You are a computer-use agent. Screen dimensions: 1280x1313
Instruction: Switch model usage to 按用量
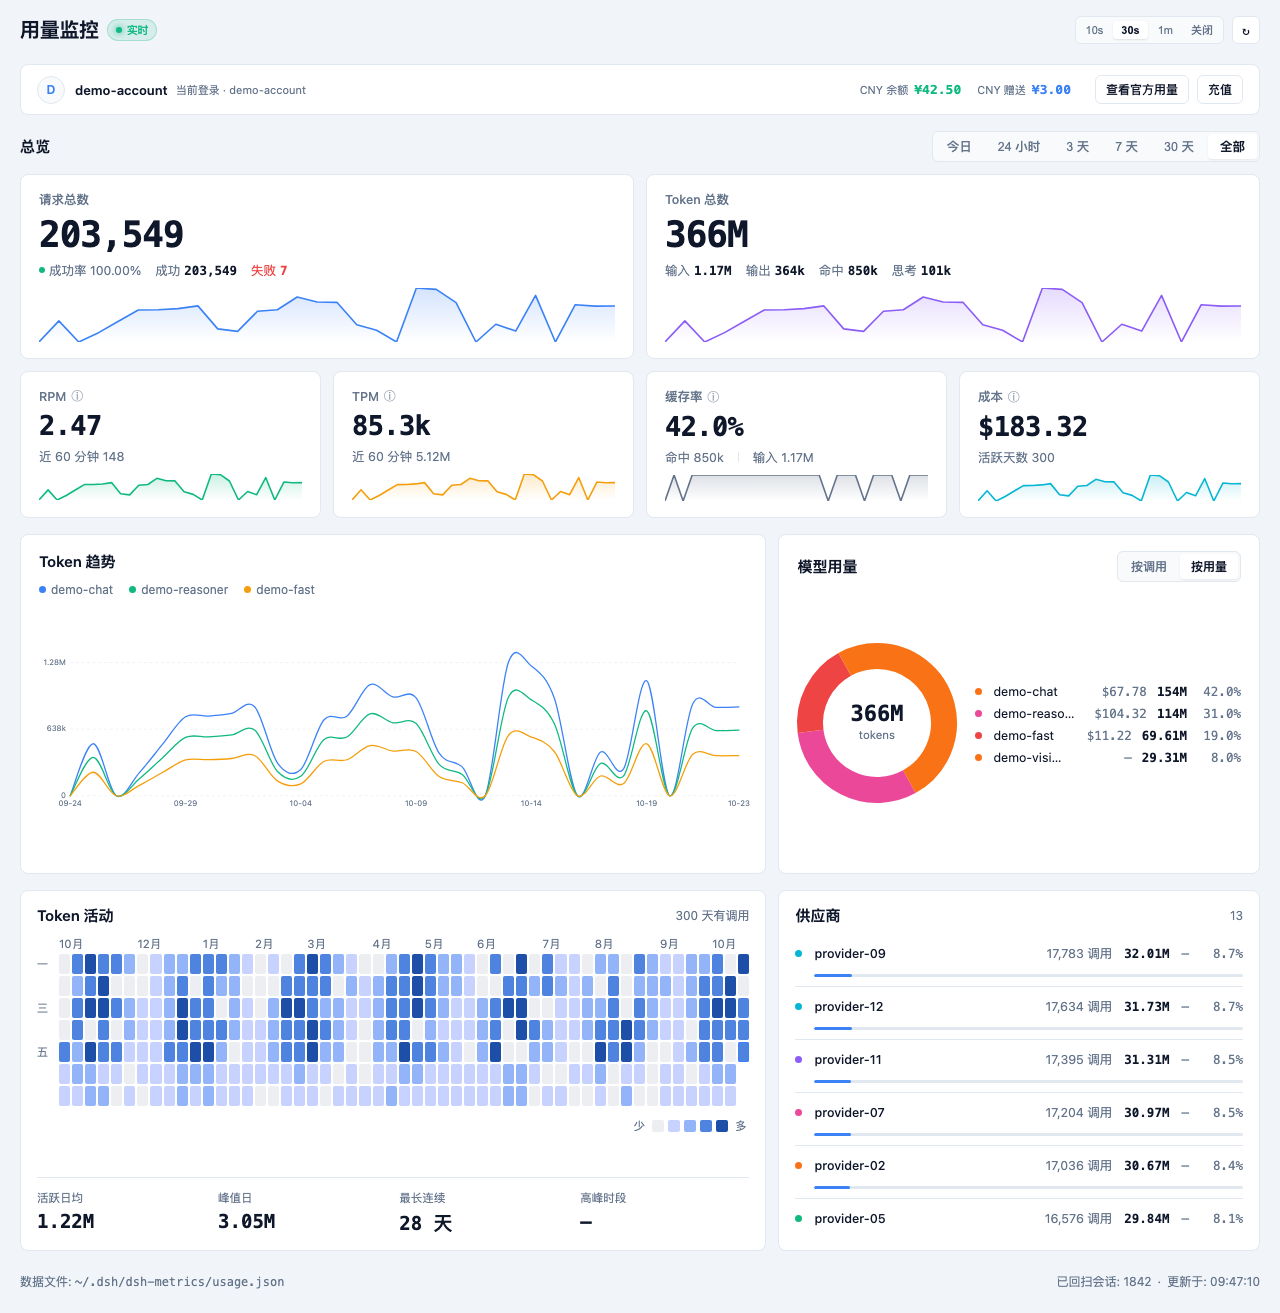[1209, 567]
